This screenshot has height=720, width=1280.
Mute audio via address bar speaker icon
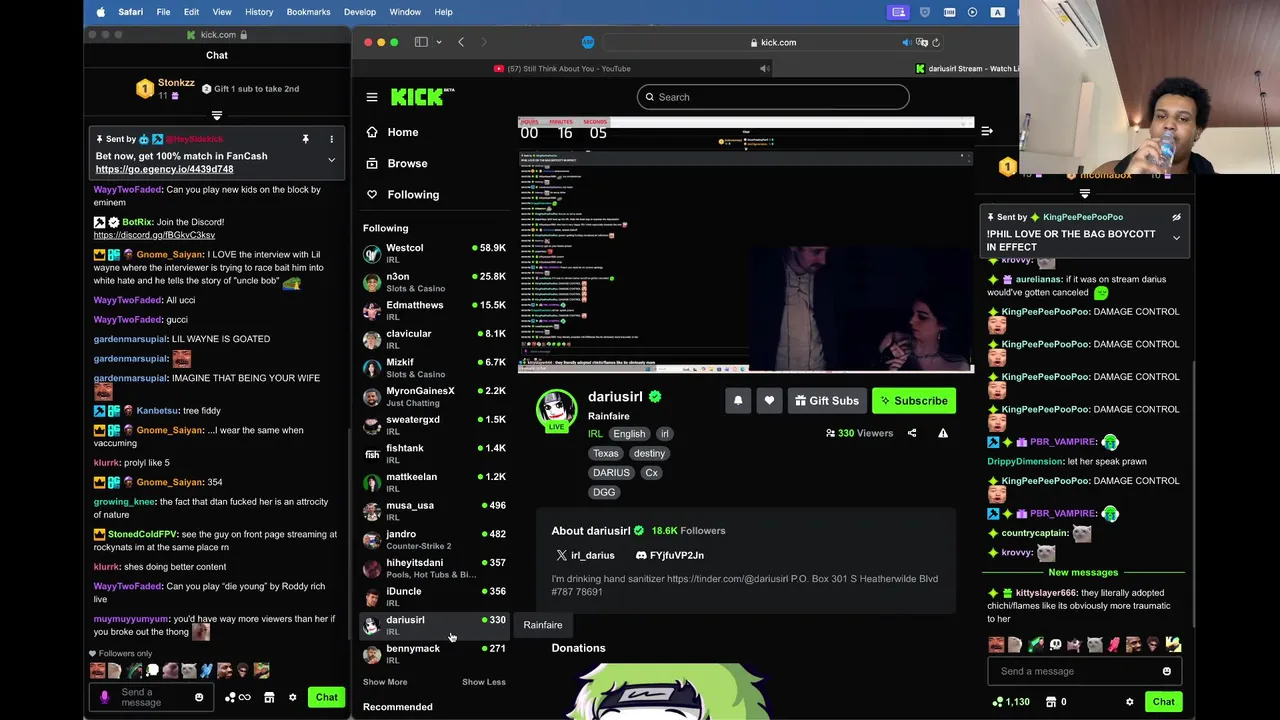(906, 42)
